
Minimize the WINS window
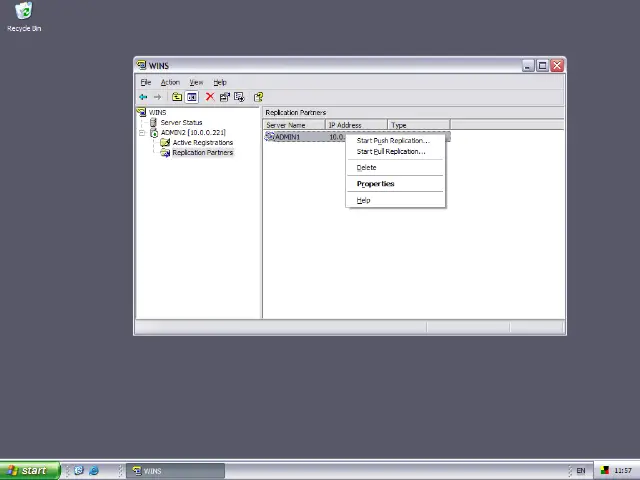528,65
